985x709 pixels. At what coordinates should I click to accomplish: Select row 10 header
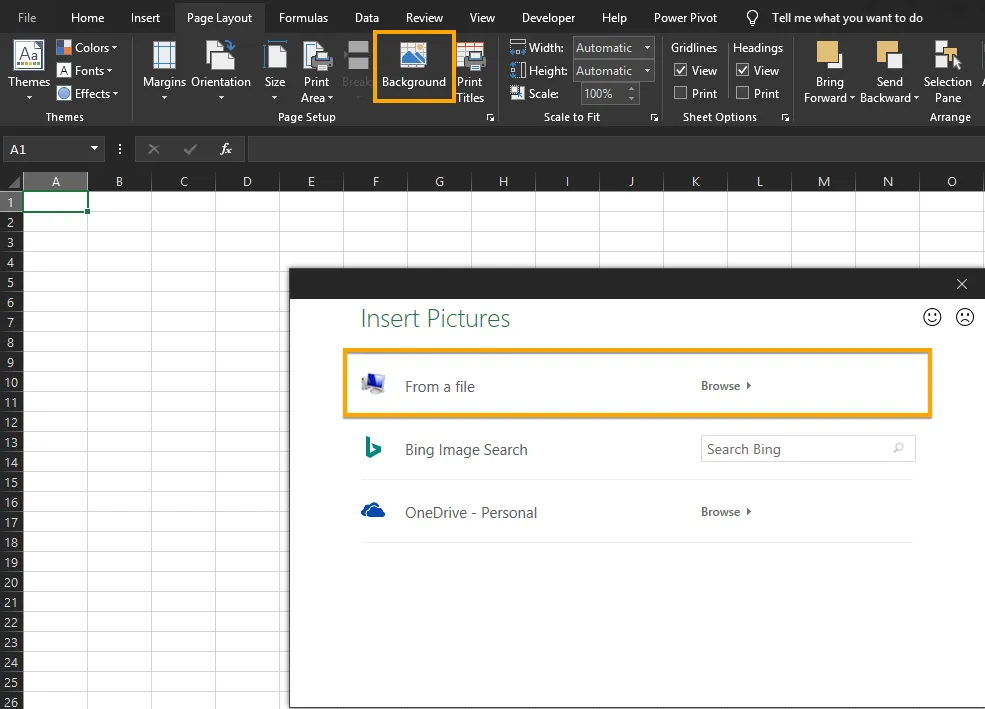(x=11, y=382)
